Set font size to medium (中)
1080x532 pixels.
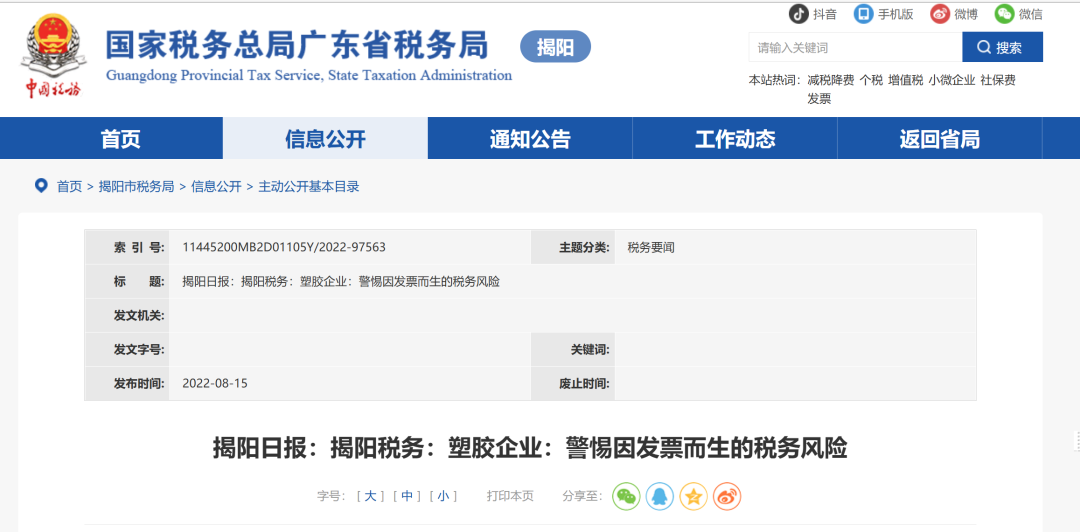click(406, 496)
